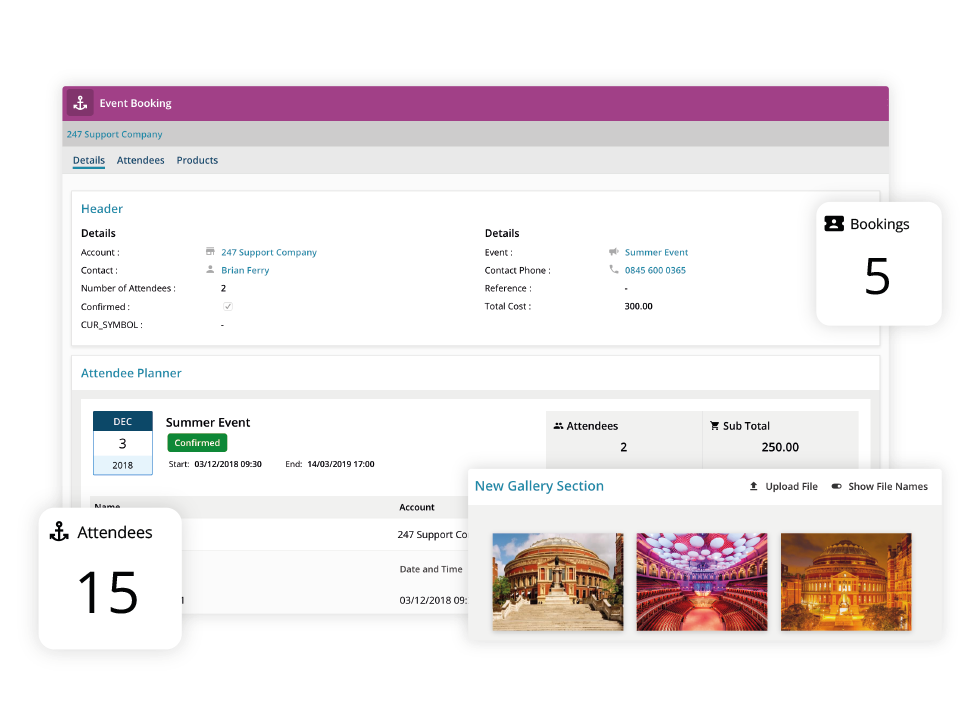Click the person icon beside Brian Ferry
The height and width of the screenshot is (720, 960).
point(210,269)
